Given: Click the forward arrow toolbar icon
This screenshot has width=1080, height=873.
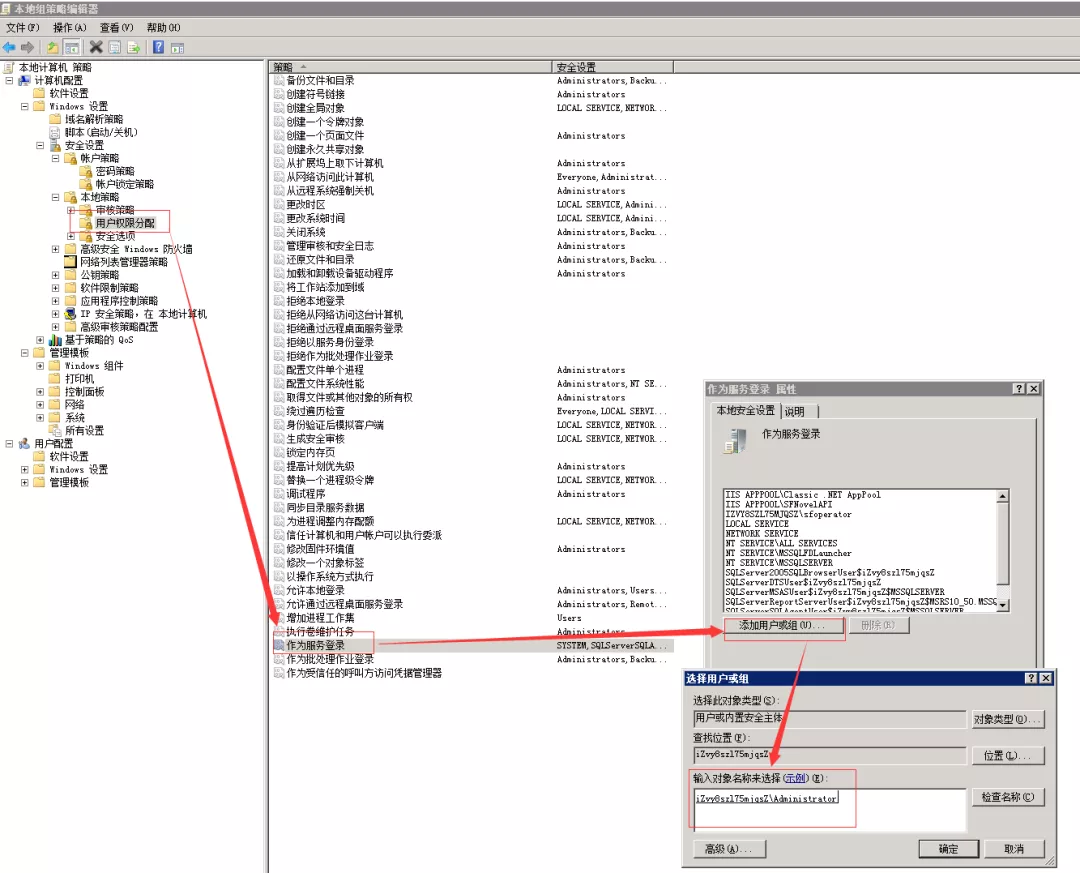Looking at the screenshot, I should point(26,47).
